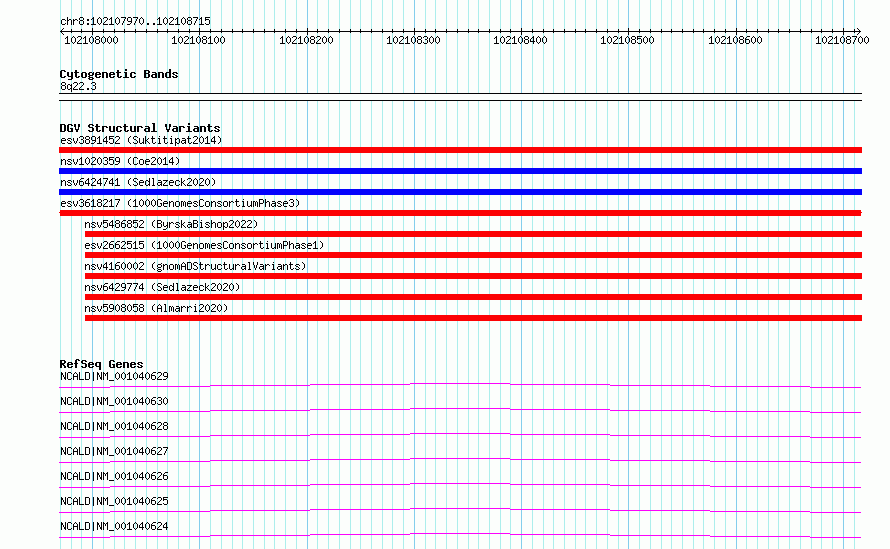Select variant label nsv5908058 (Almarri2020)

pos(156,308)
